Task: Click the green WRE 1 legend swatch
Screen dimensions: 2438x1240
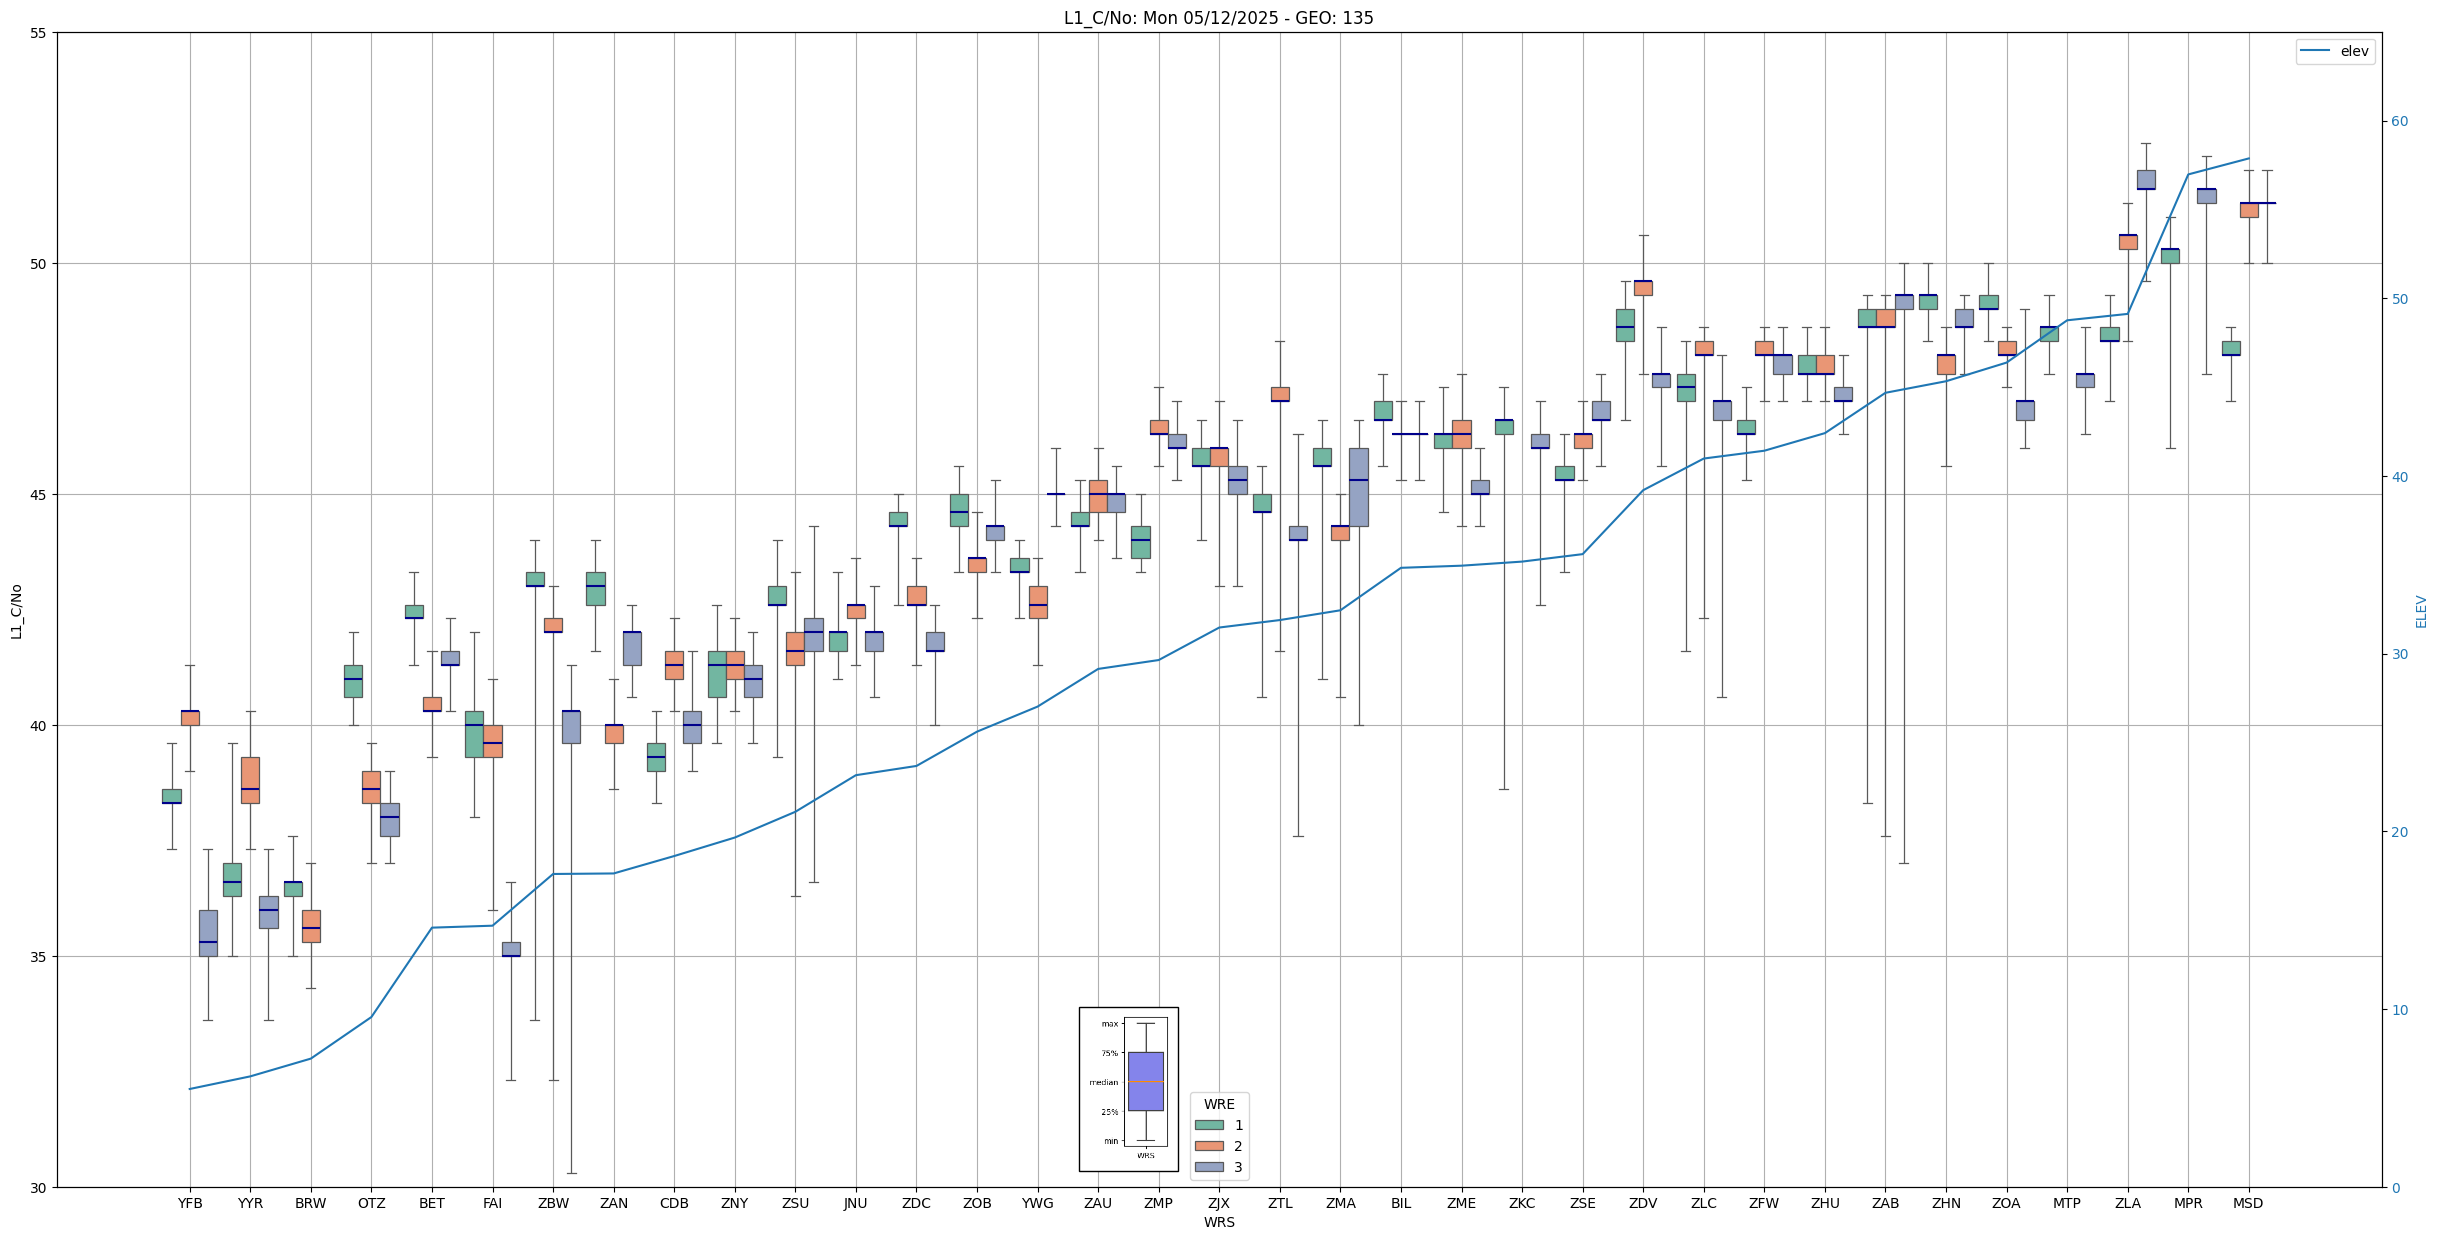Action: point(1209,1125)
